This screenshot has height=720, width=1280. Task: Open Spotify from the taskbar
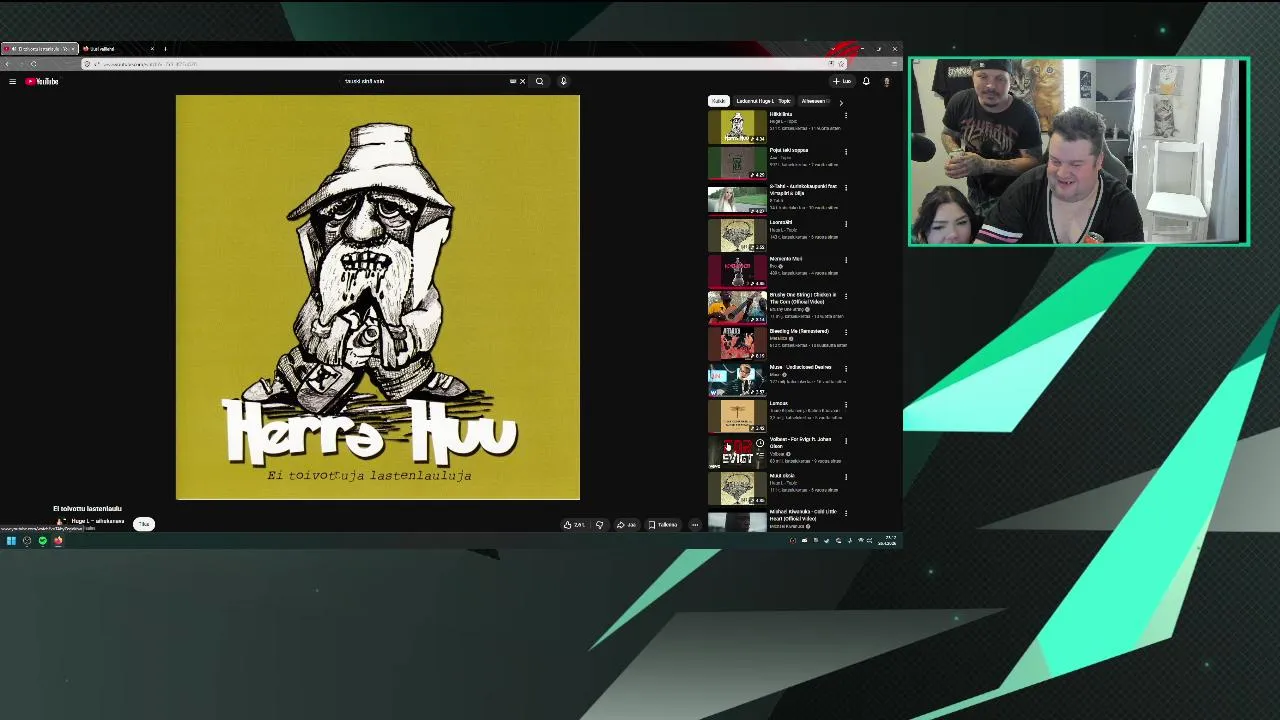[x=42, y=541]
